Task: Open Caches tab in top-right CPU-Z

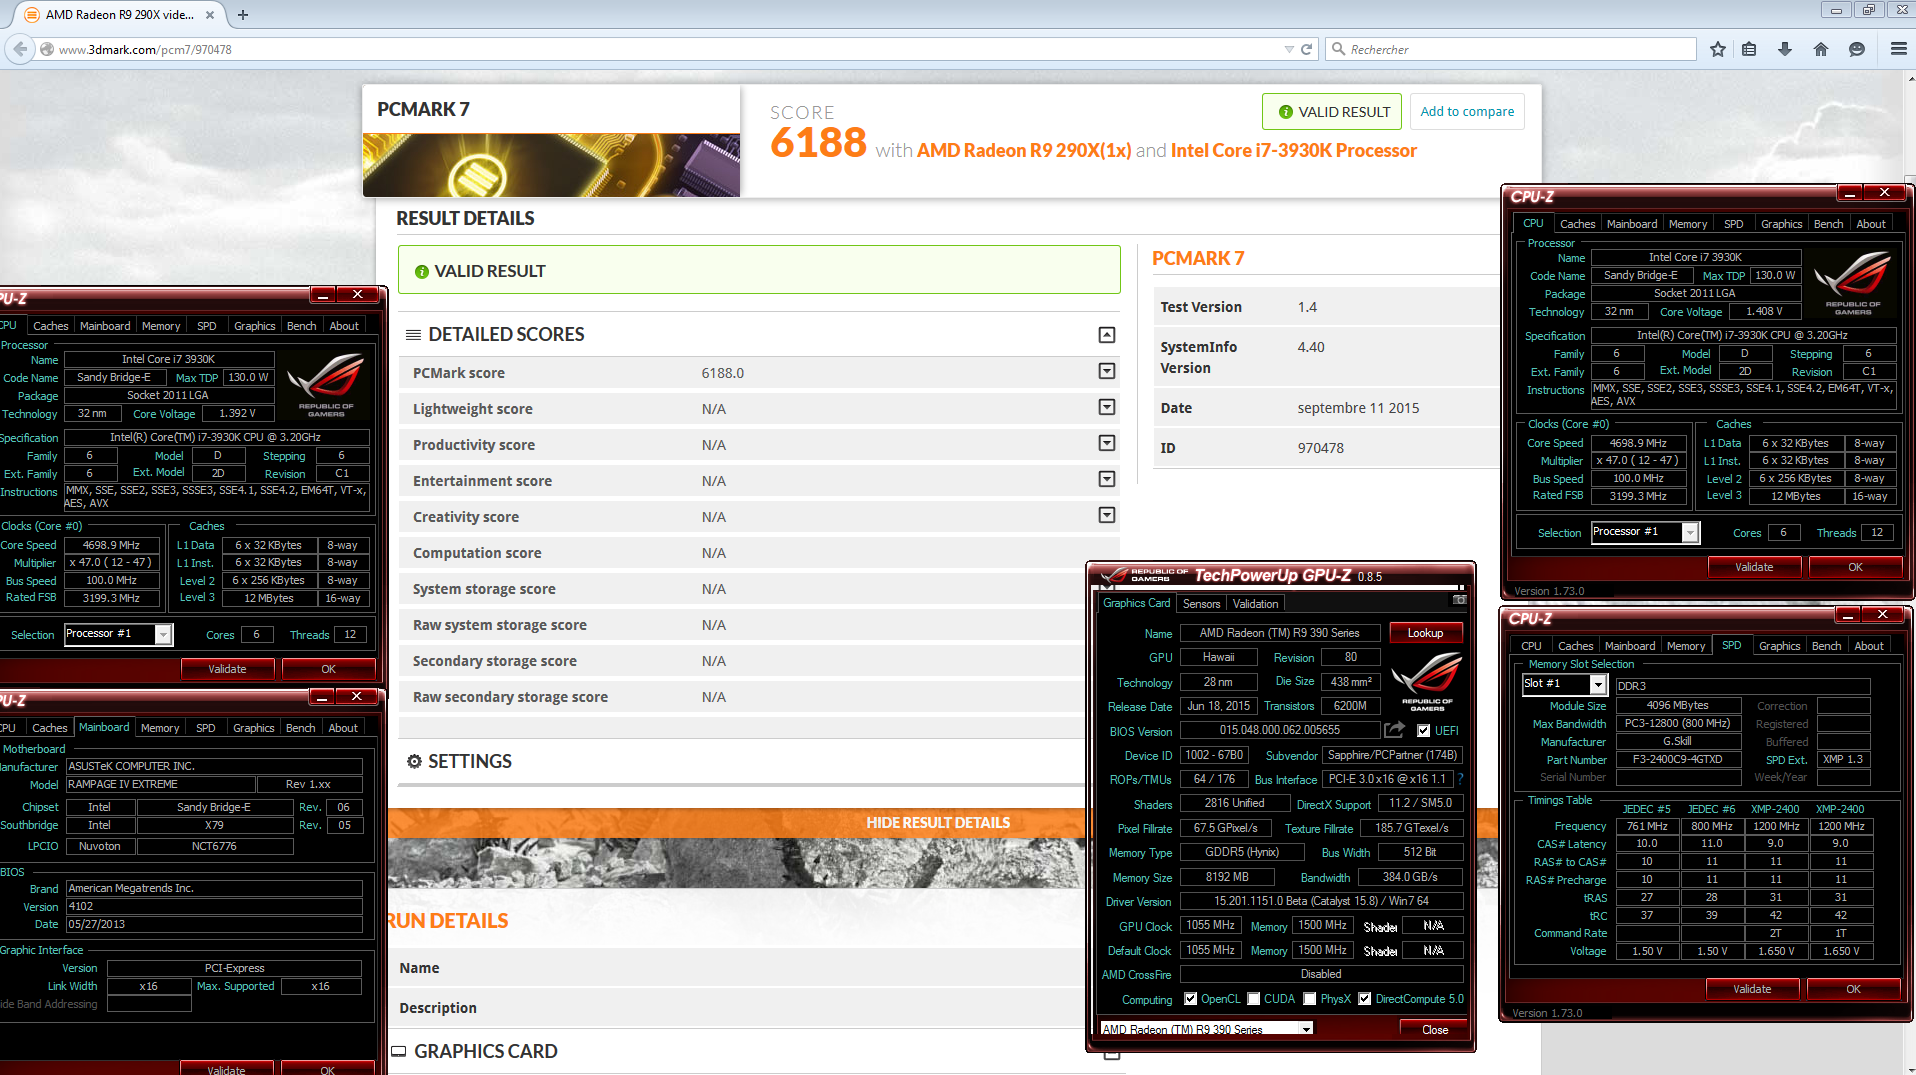Action: point(1577,224)
